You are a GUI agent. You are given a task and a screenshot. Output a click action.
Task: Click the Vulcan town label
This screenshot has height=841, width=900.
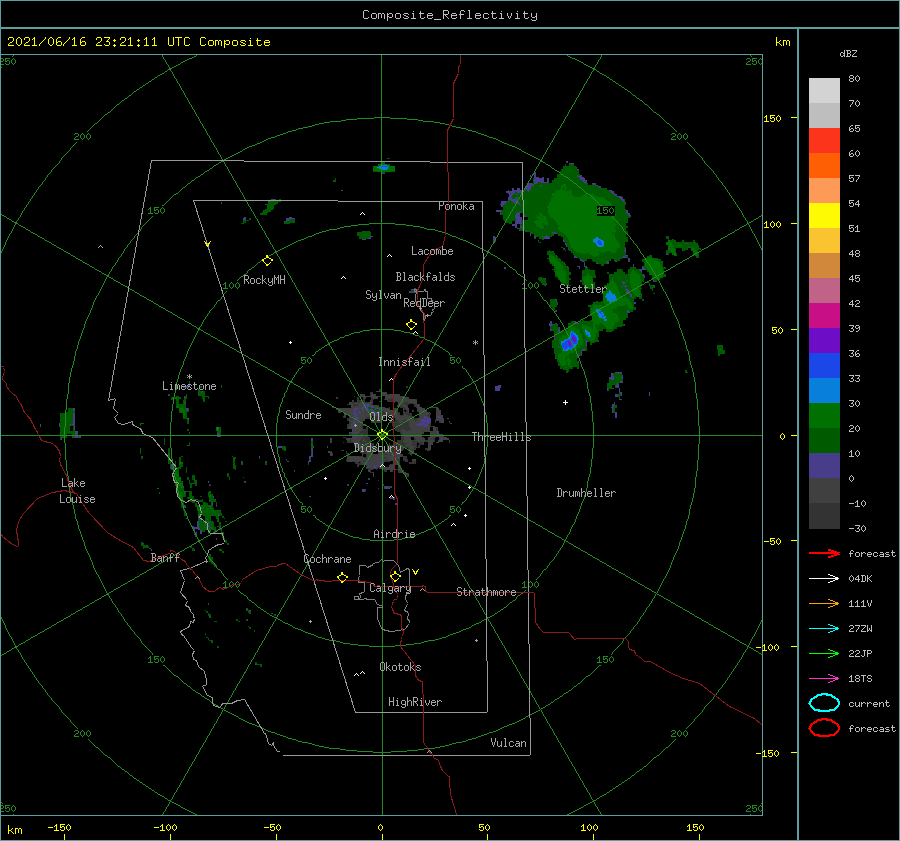[x=508, y=743]
